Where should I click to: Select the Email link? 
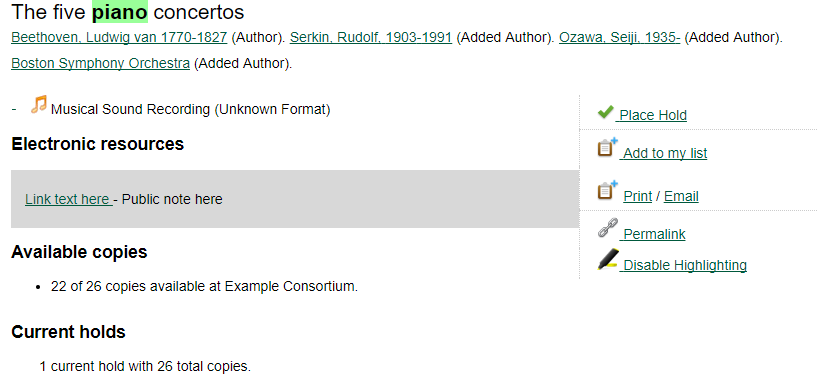(x=681, y=196)
